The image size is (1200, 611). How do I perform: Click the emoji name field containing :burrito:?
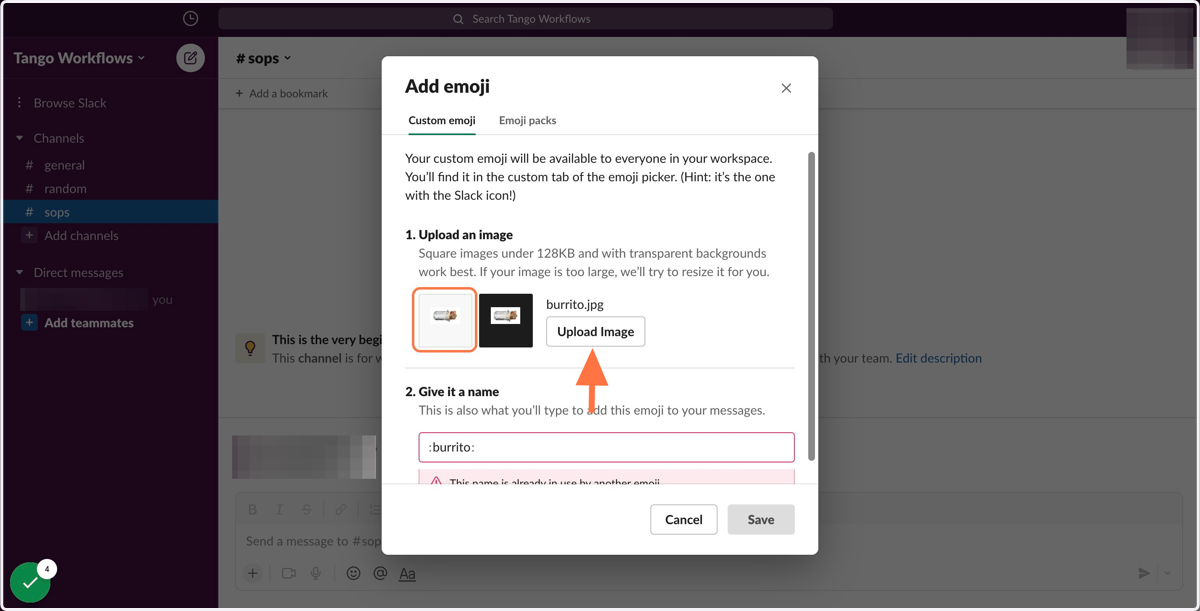606,447
